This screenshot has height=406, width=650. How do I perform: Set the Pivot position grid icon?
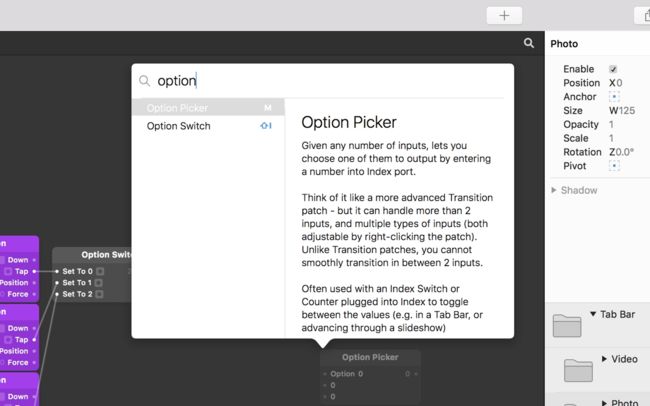point(614,166)
